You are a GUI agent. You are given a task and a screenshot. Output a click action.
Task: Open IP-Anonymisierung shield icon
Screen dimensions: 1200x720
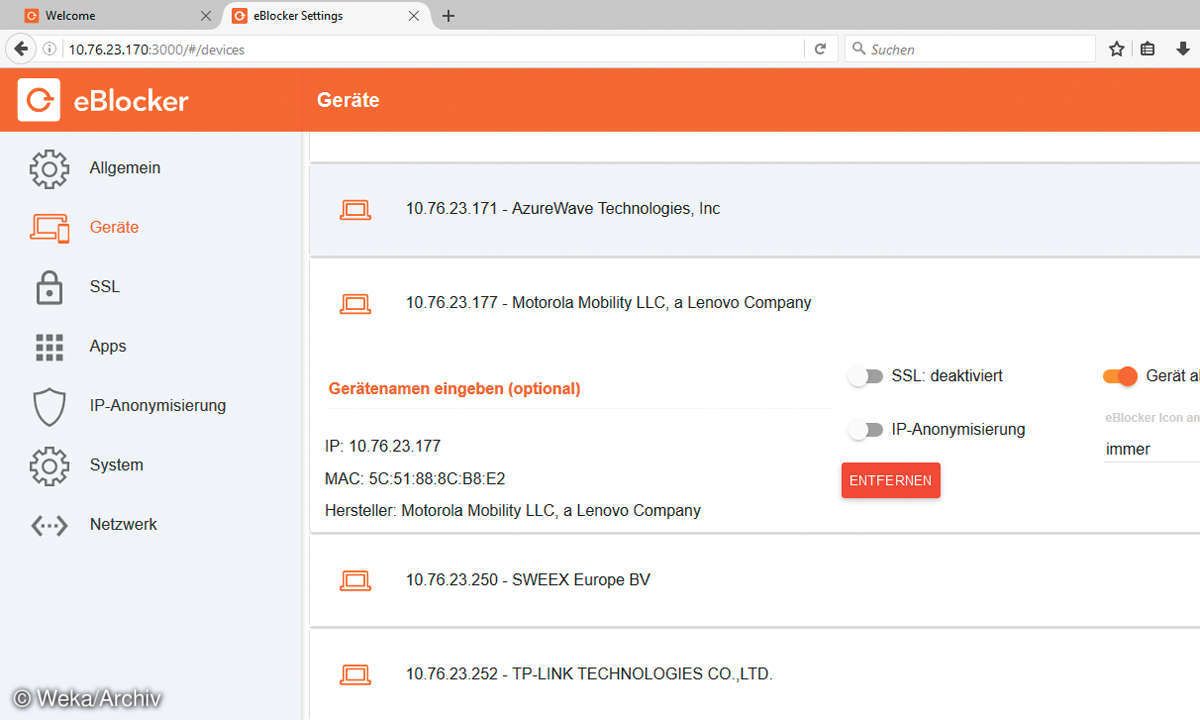pos(49,406)
